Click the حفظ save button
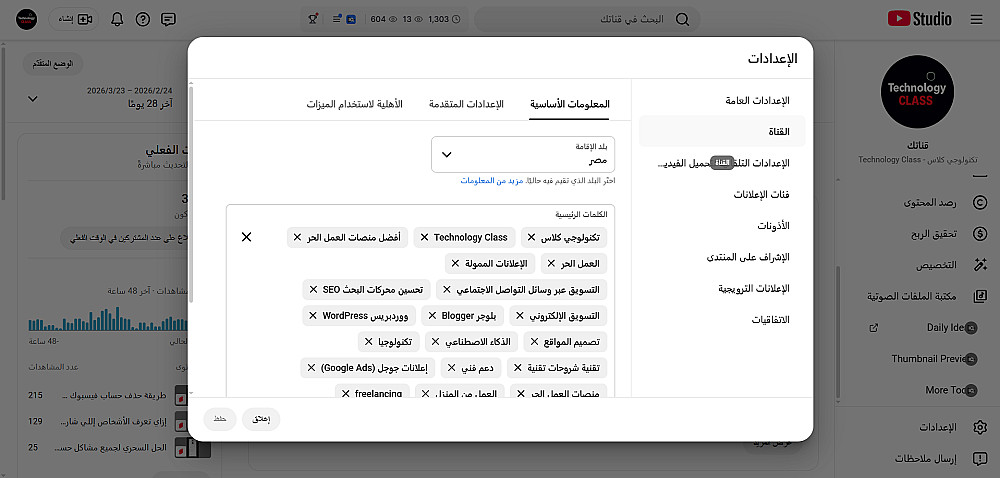Image resolution: width=1000 pixels, height=478 pixels. (220, 419)
